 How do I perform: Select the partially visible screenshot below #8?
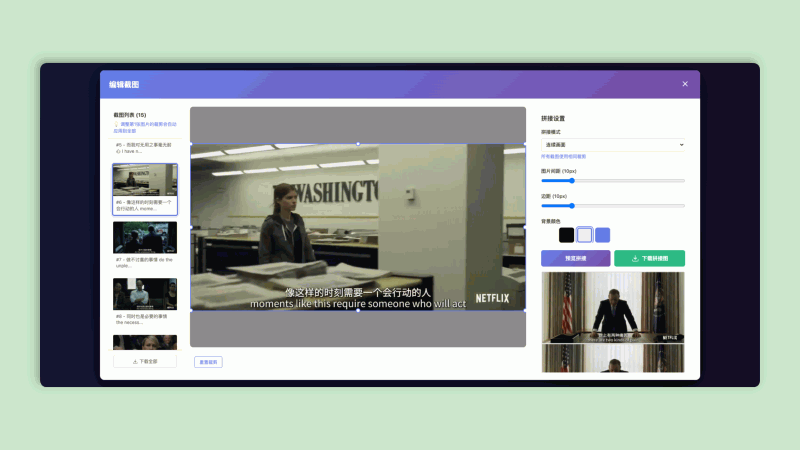click(145, 342)
